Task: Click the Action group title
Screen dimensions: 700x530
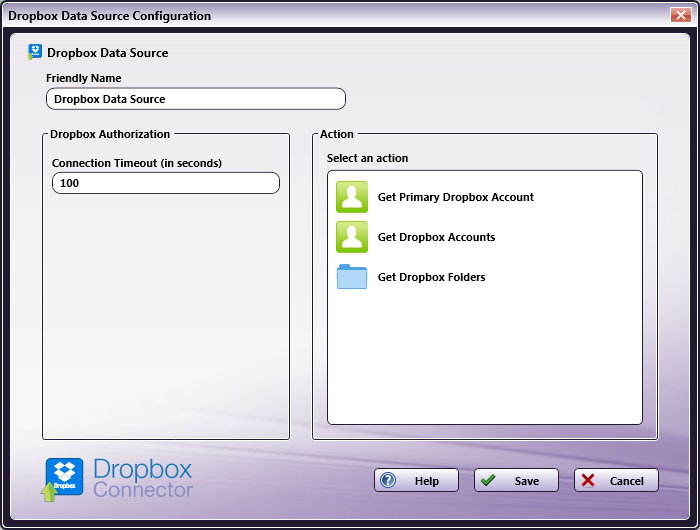Action: click(x=337, y=134)
